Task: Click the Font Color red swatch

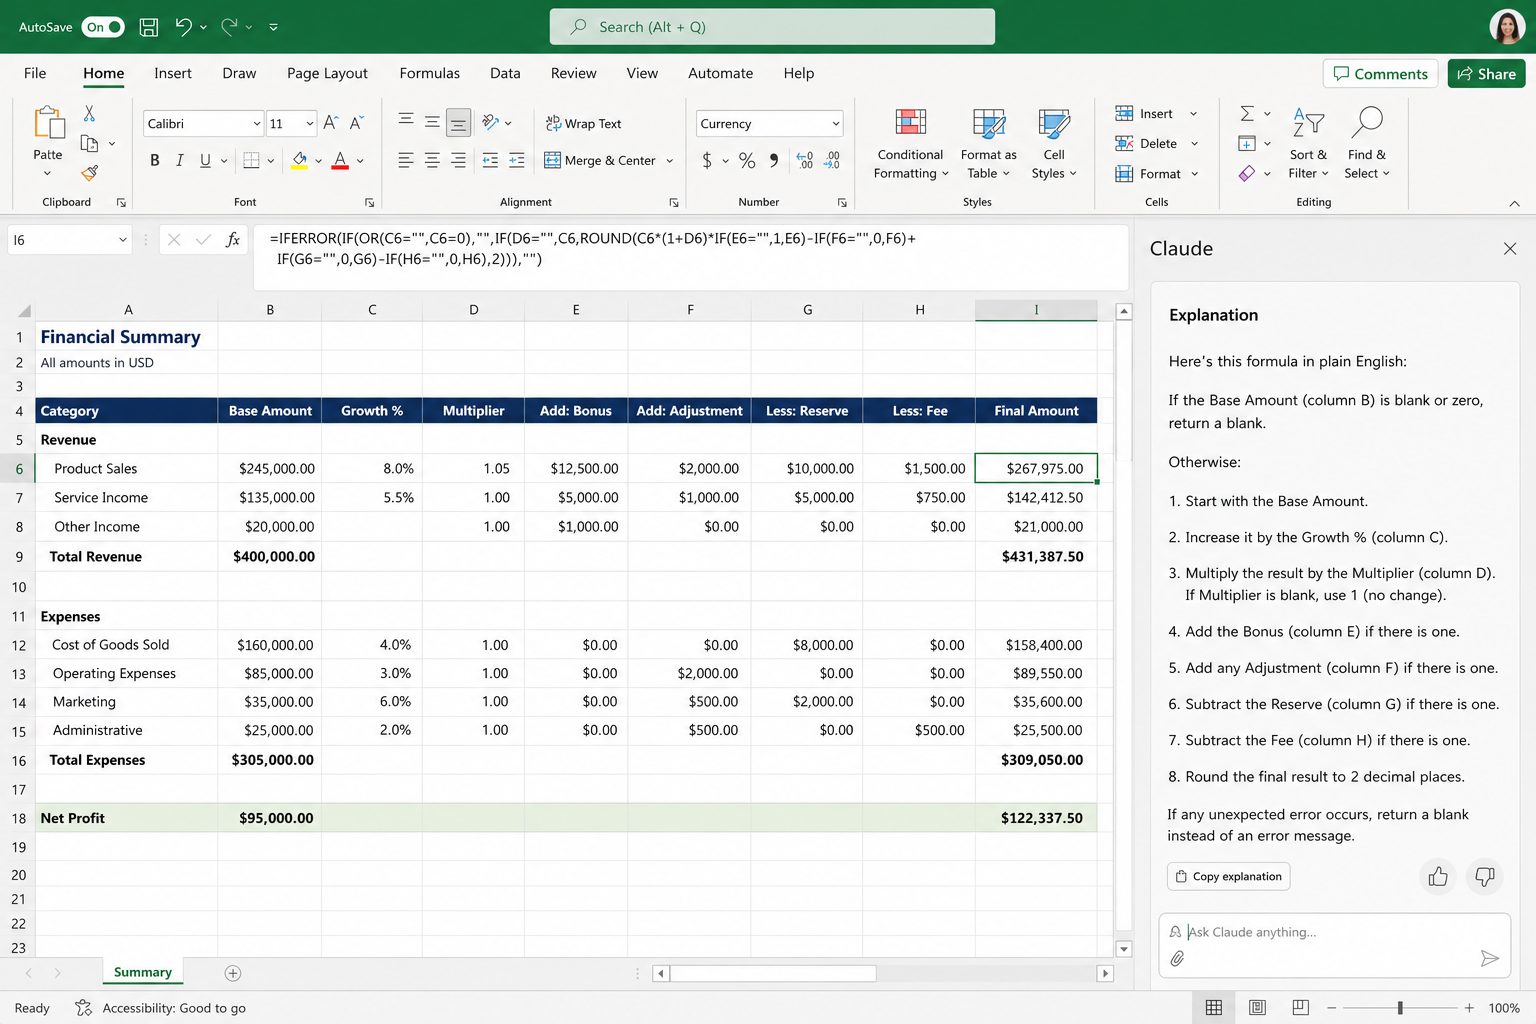Action: pos(340,160)
